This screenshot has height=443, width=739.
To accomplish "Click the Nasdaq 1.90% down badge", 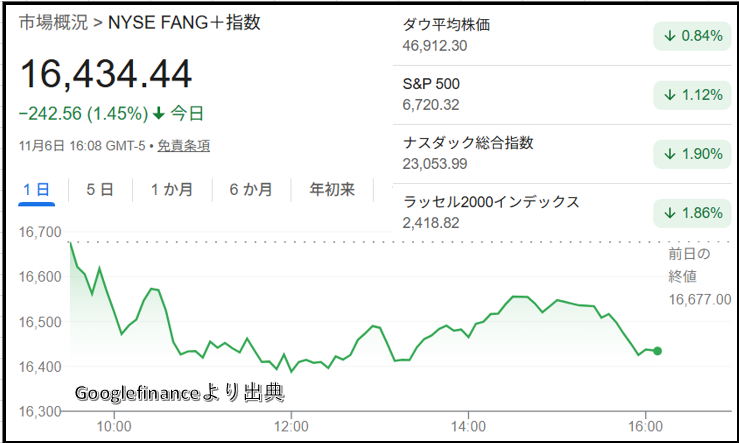I will click(690, 154).
